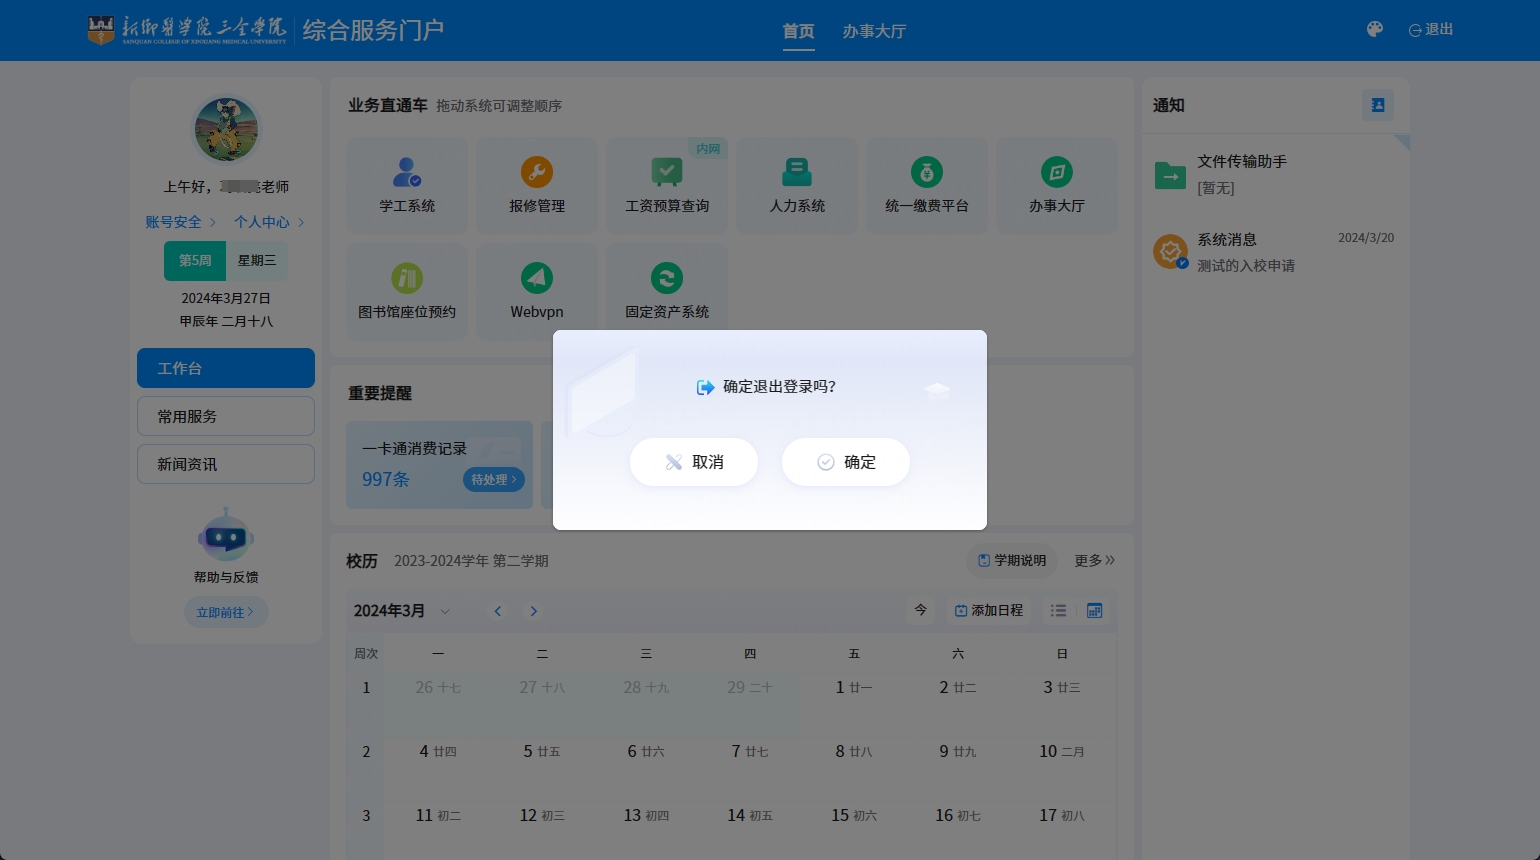The width and height of the screenshot is (1540, 860).
Task: Open the 报修管理 wrench icon
Action: tap(537, 173)
